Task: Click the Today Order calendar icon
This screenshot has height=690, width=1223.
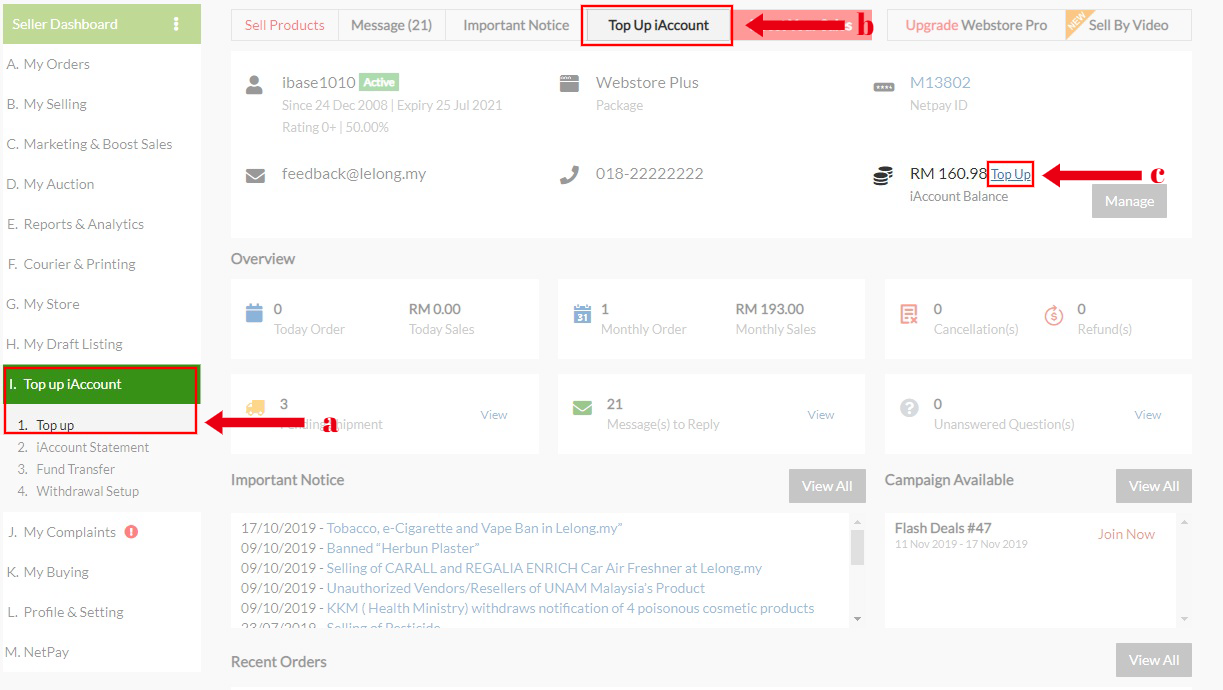Action: pos(255,313)
